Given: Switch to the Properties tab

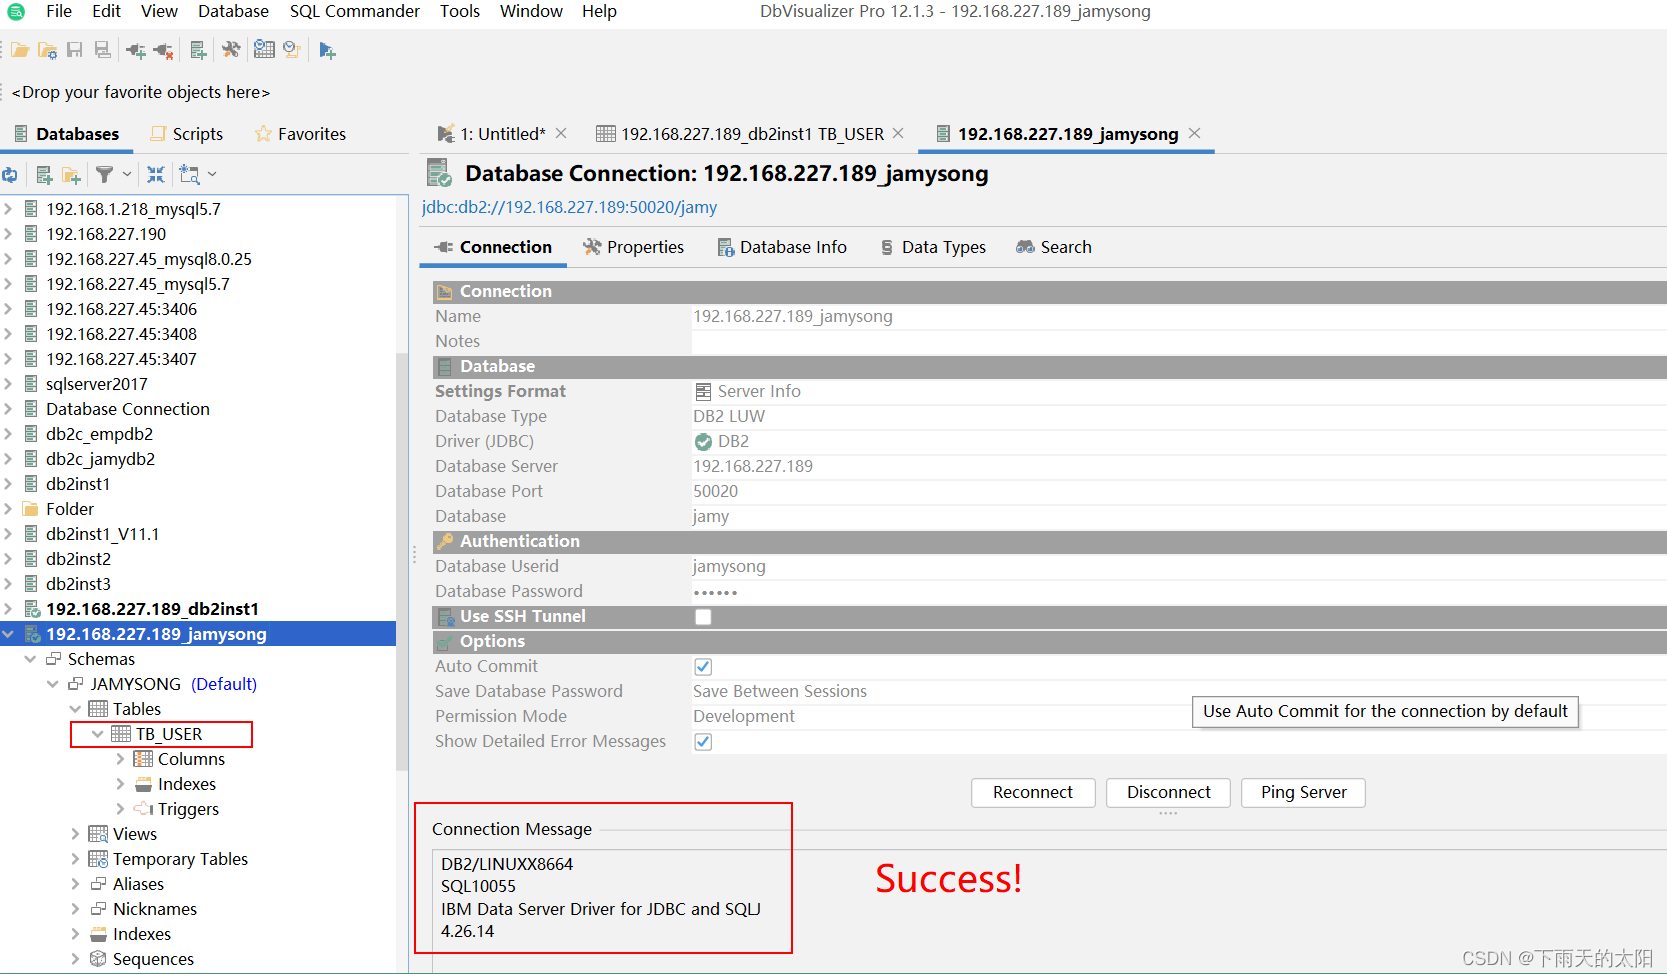Looking at the screenshot, I should [x=634, y=247].
